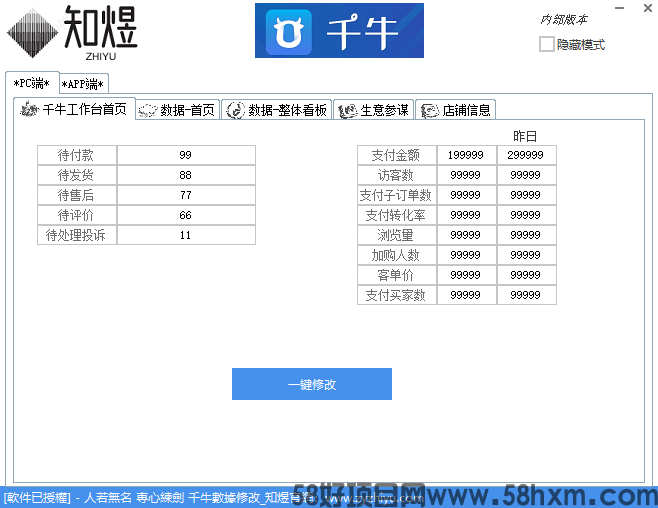The width and height of the screenshot is (658, 508).
Task: Click the 待评价 value field 66
Action: tap(186, 215)
